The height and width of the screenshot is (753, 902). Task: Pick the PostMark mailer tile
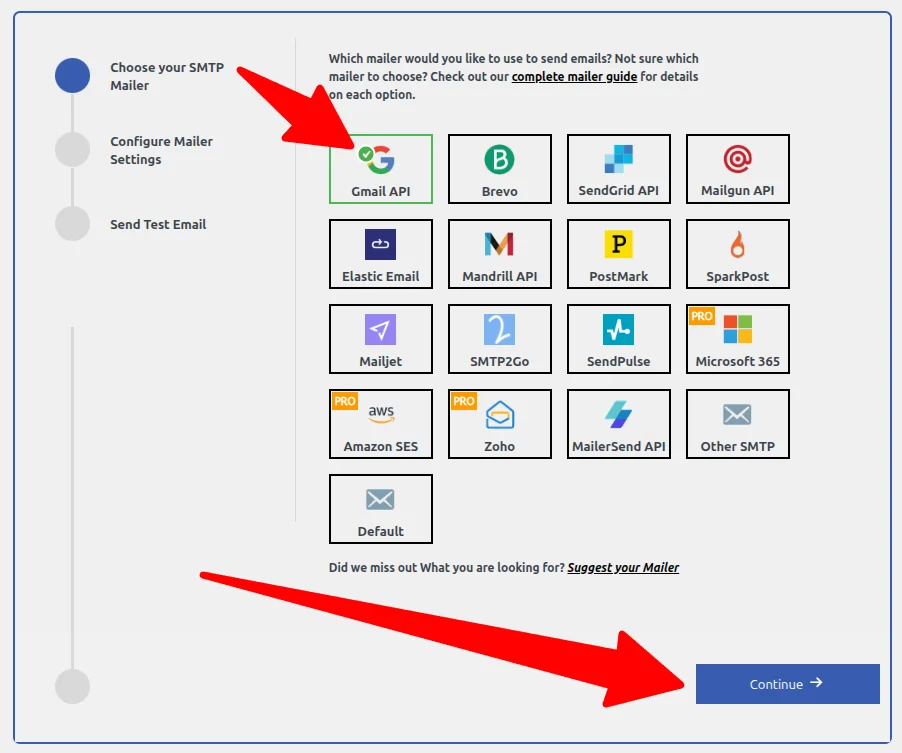(618, 254)
